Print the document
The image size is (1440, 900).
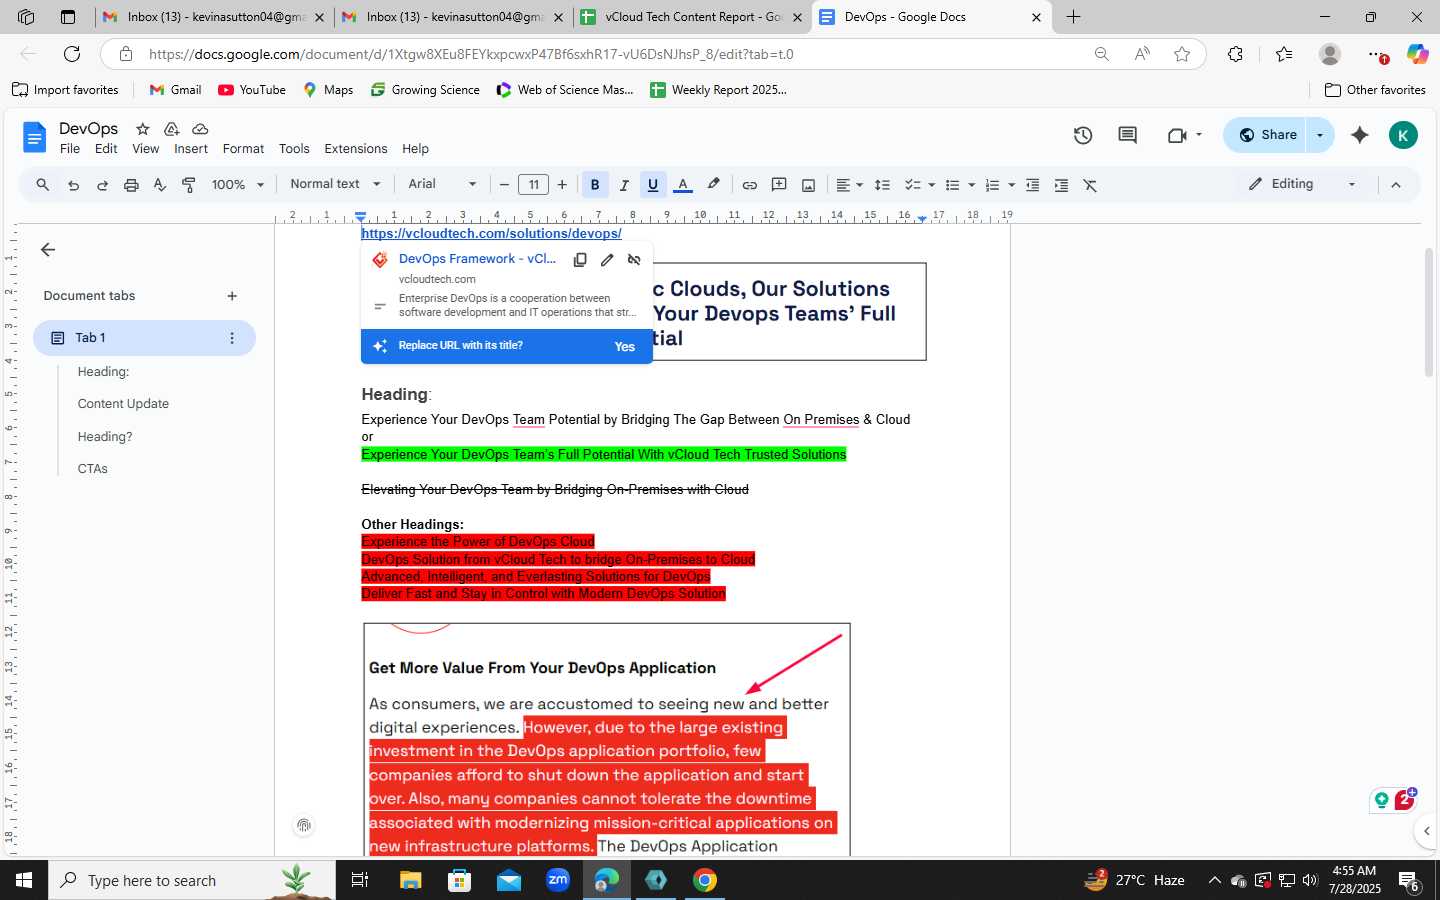131,185
